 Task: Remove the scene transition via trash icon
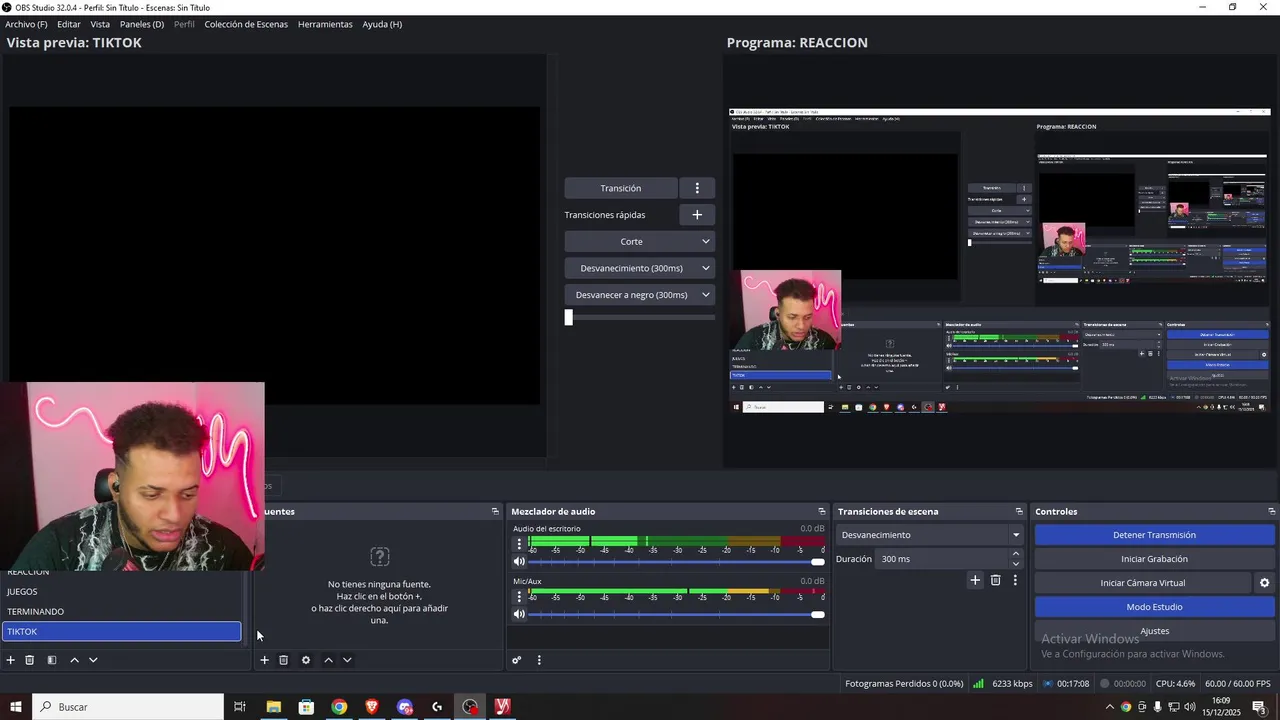pos(995,580)
